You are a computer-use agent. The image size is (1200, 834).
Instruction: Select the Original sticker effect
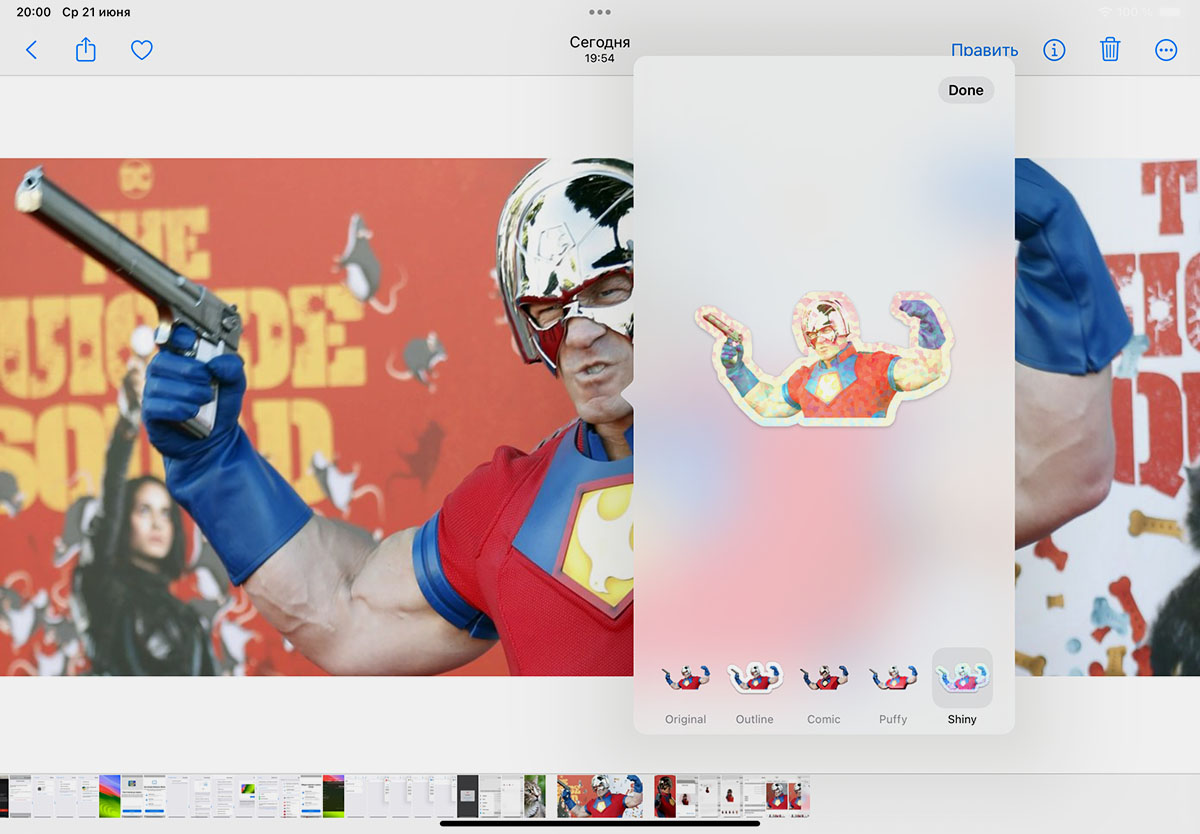(685, 679)
